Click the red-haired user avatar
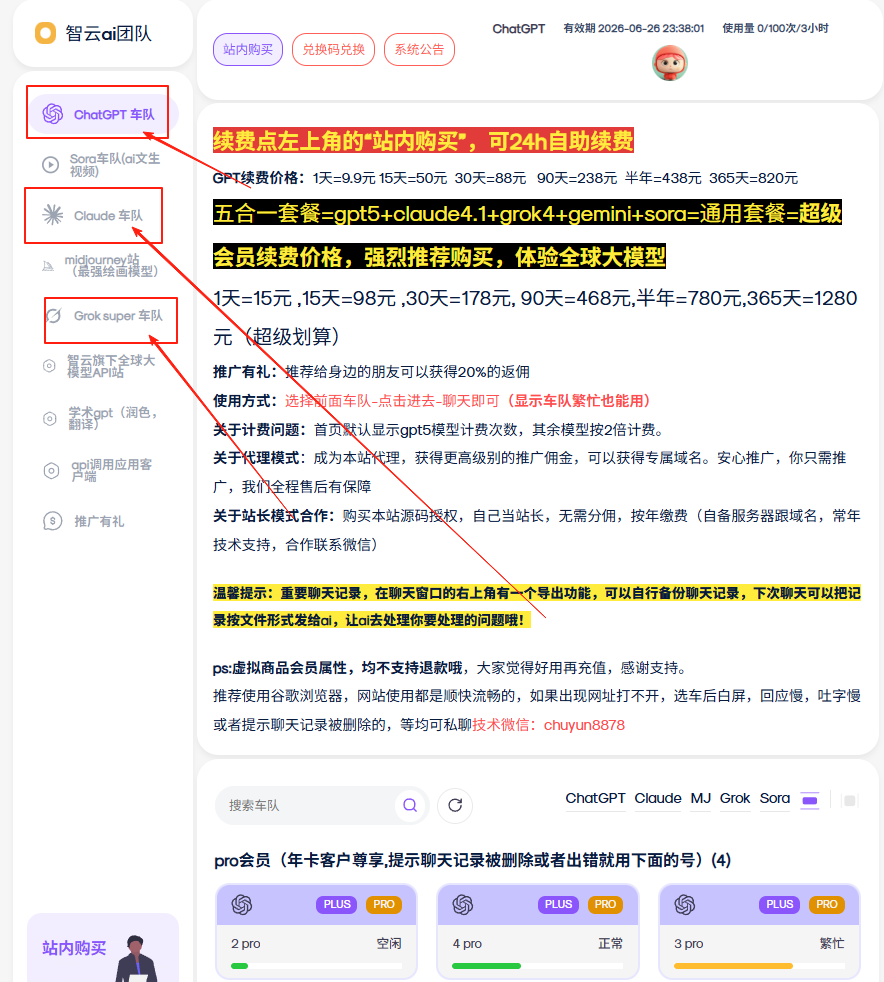The height and width of the screenshot is (982, 884). pos(670,63)
